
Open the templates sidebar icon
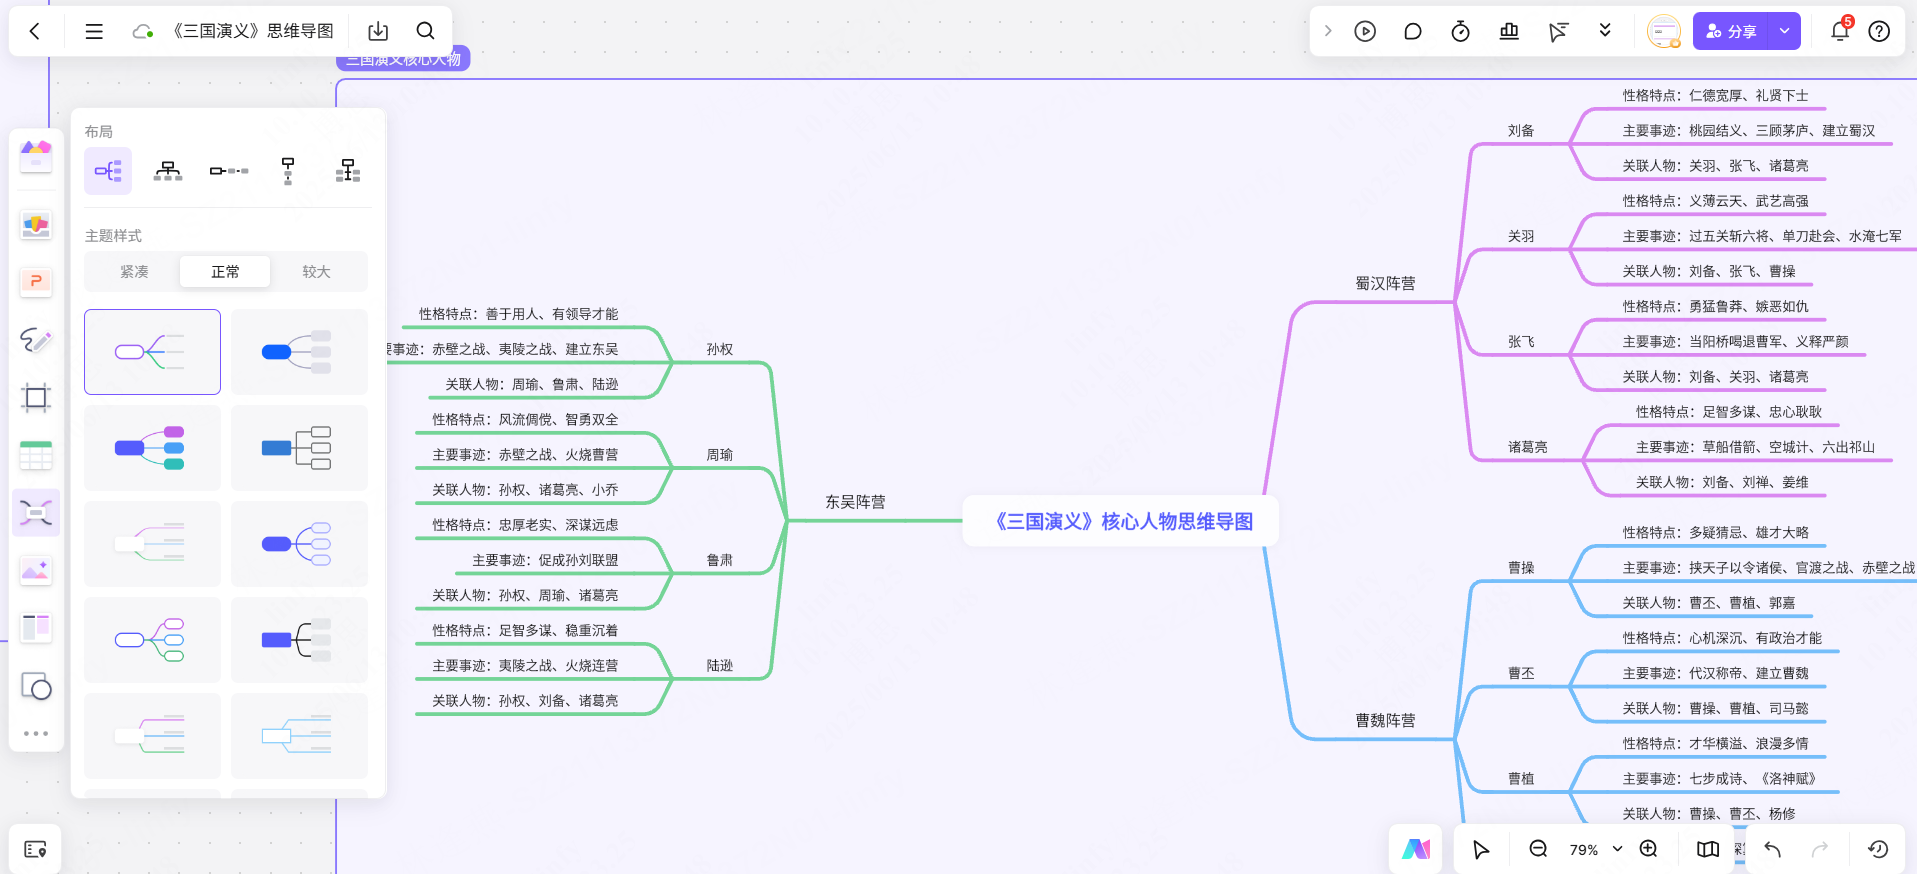(36, 155)
